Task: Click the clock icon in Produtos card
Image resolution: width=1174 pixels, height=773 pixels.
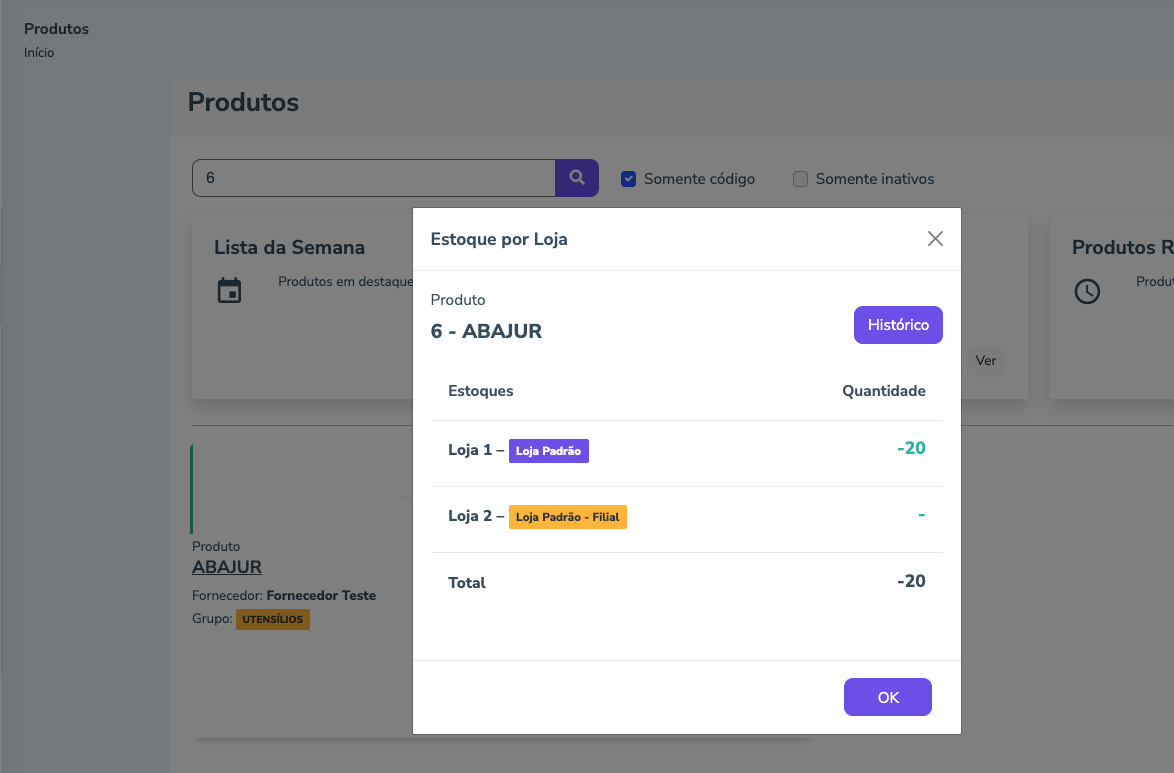Action: (1087, 291)
